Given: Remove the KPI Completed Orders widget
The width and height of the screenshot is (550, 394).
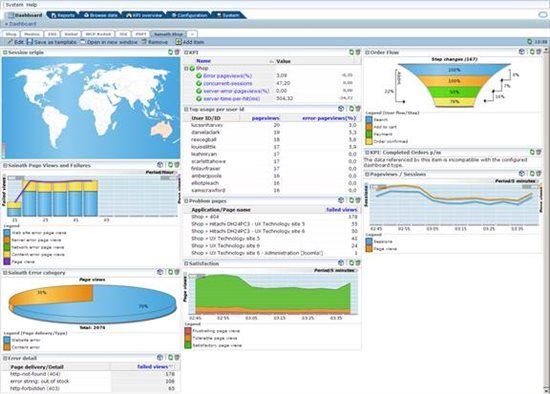Looking at the screenshot, I should pos(538,152).
